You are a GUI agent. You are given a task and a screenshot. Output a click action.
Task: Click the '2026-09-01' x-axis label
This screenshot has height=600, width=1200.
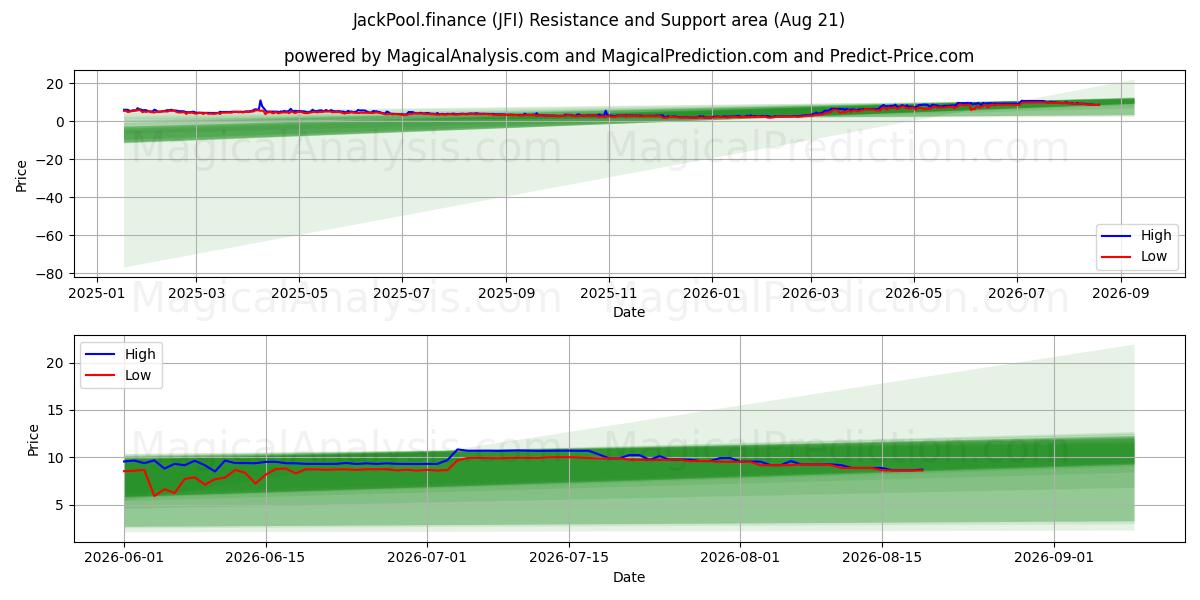click(x=1054, y=558)
